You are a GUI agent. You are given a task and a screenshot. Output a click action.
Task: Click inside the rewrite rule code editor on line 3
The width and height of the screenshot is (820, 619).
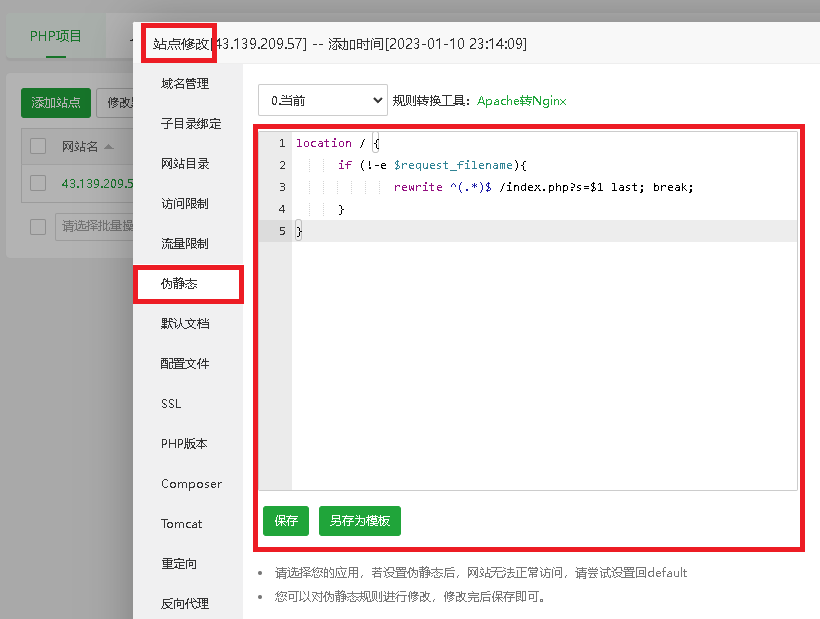[544, 187]
